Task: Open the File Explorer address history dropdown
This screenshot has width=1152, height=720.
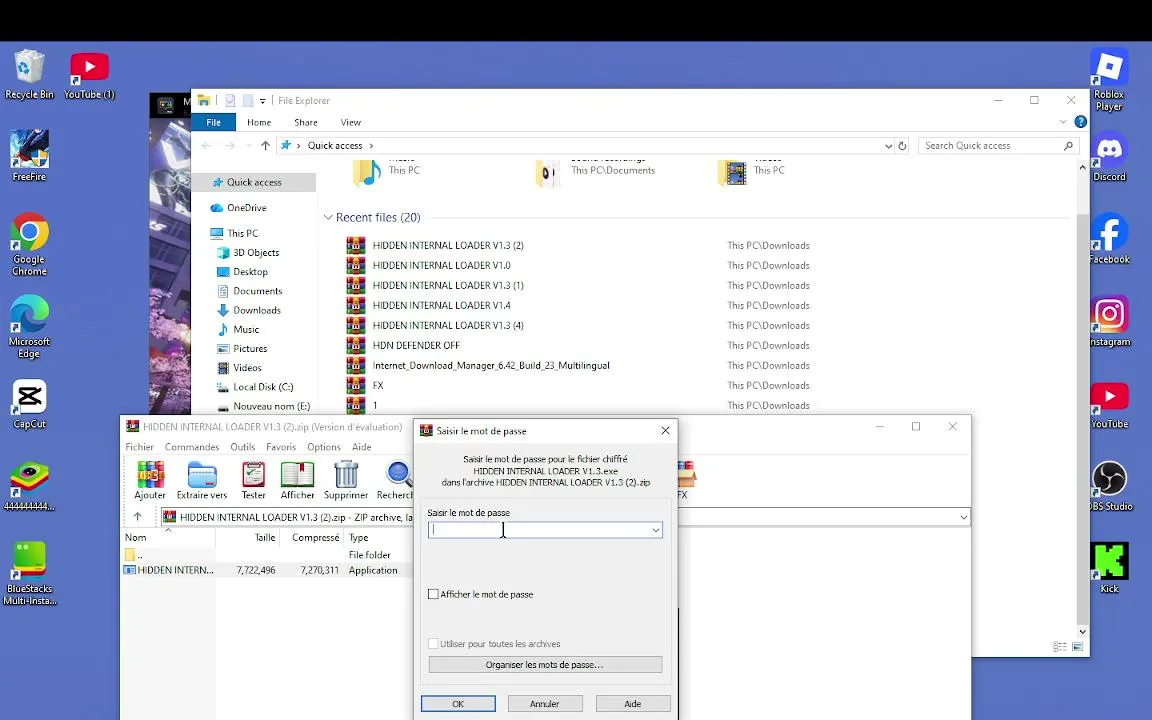Action: (x=888, y=145)
